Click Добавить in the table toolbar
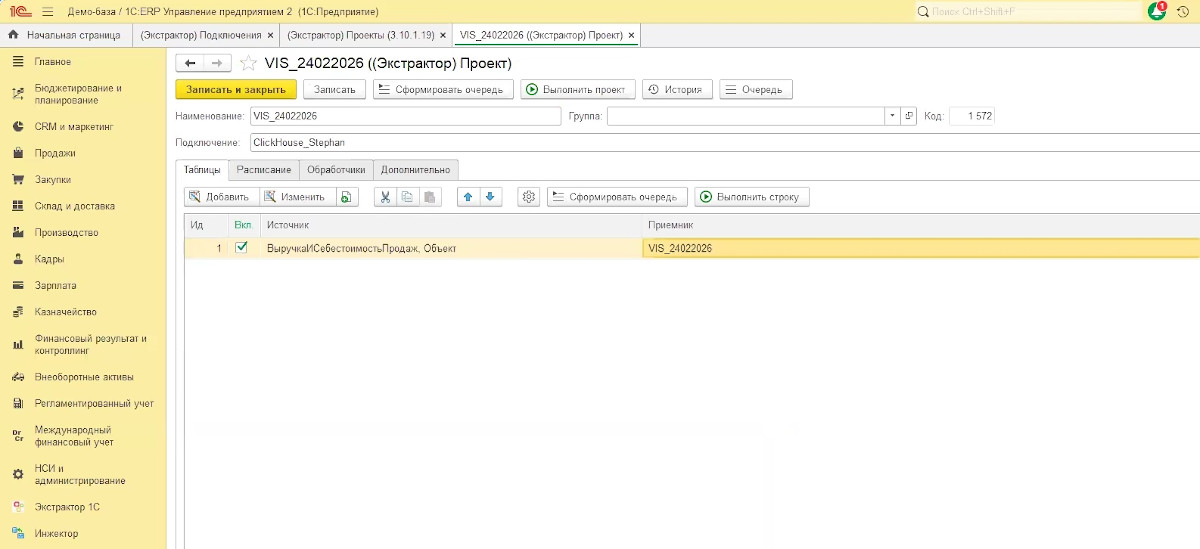The width and height of the screenshot is (1200, 549). click(x=220, y=197)
